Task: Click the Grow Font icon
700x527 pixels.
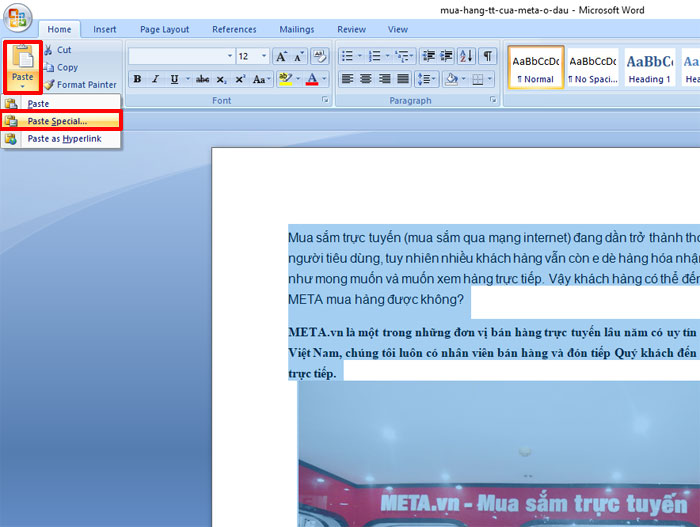Action: pos(281,57)
